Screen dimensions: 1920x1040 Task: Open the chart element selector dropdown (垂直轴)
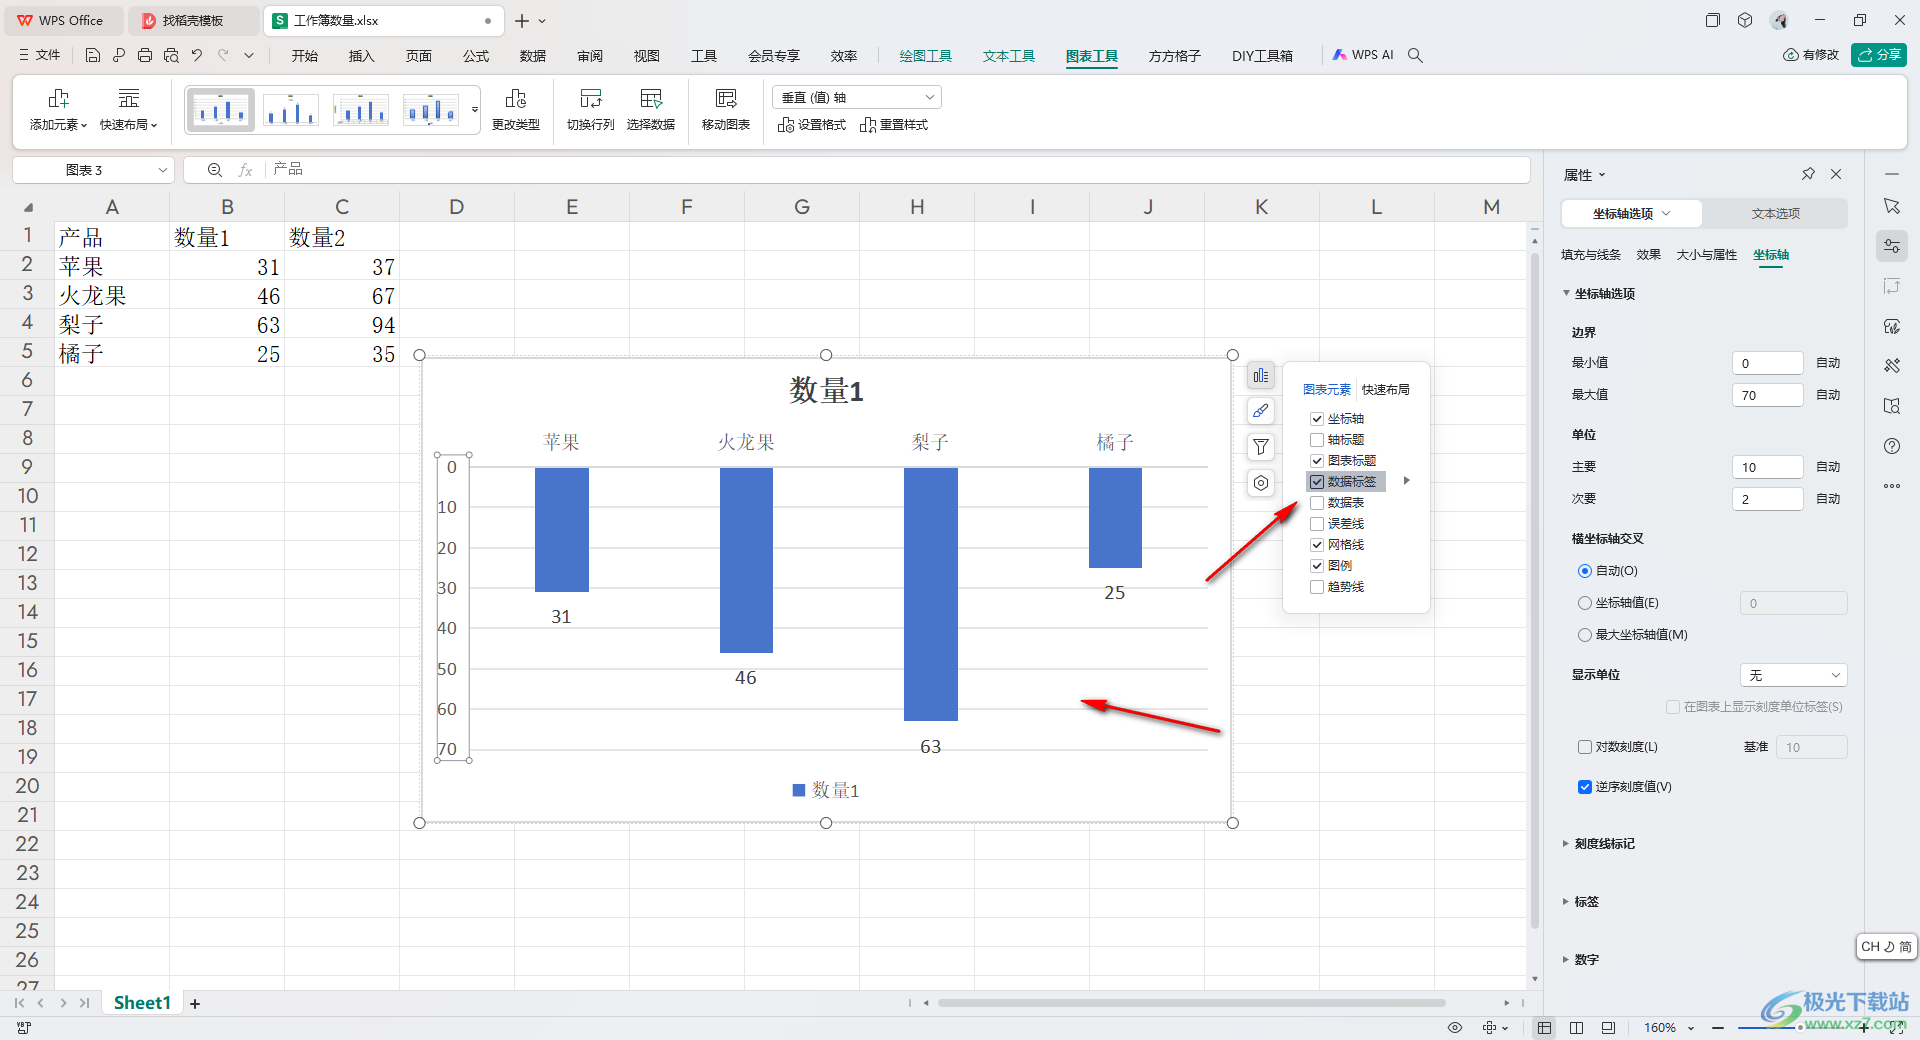pos(857,97)
